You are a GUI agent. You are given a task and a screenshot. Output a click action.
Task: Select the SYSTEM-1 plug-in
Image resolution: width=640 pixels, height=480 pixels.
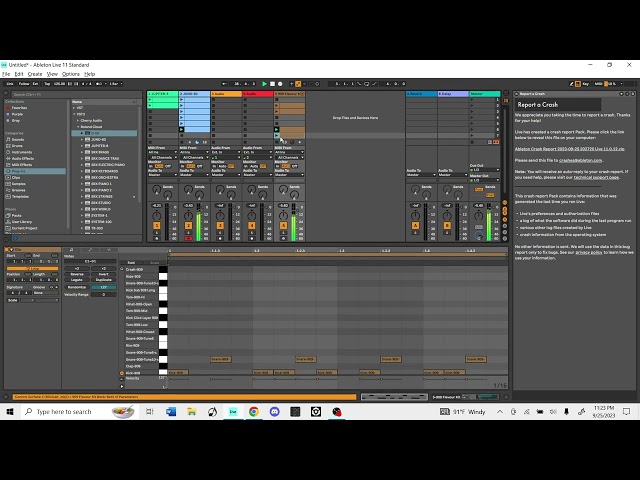coord(99,216)
